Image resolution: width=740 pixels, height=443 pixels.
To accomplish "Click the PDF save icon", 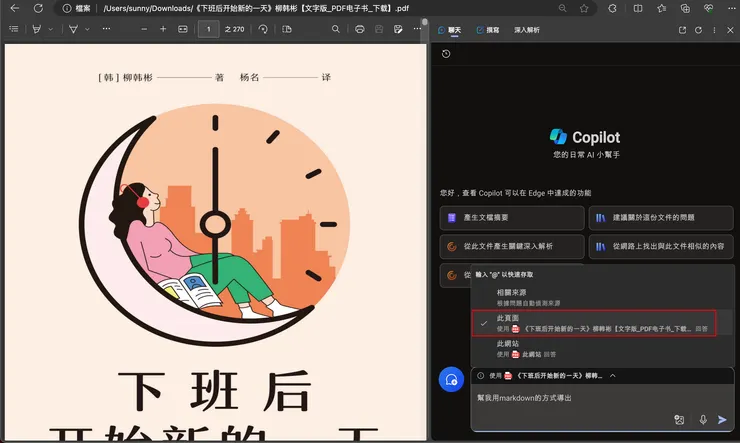I will tap(379, 29).
